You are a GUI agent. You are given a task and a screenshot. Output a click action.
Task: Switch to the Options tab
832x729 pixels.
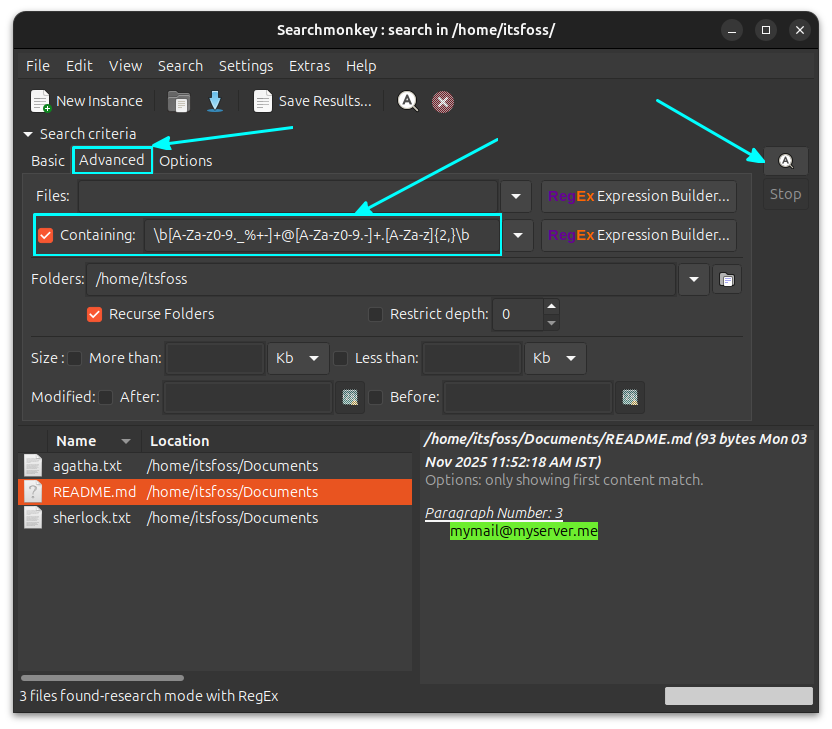(187, 160)
